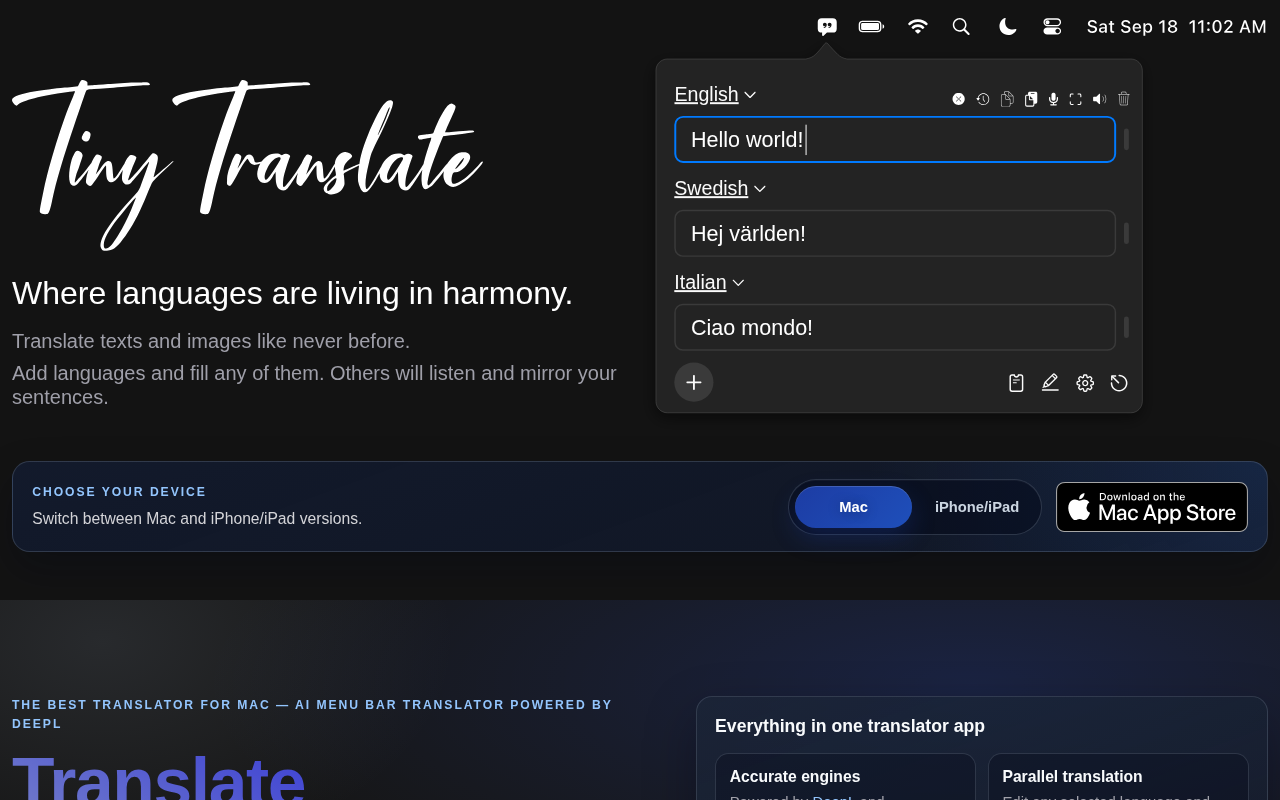1280x800 pixels.
Task: Click the date and time in the menu bar
Action: click(1177, 27)
